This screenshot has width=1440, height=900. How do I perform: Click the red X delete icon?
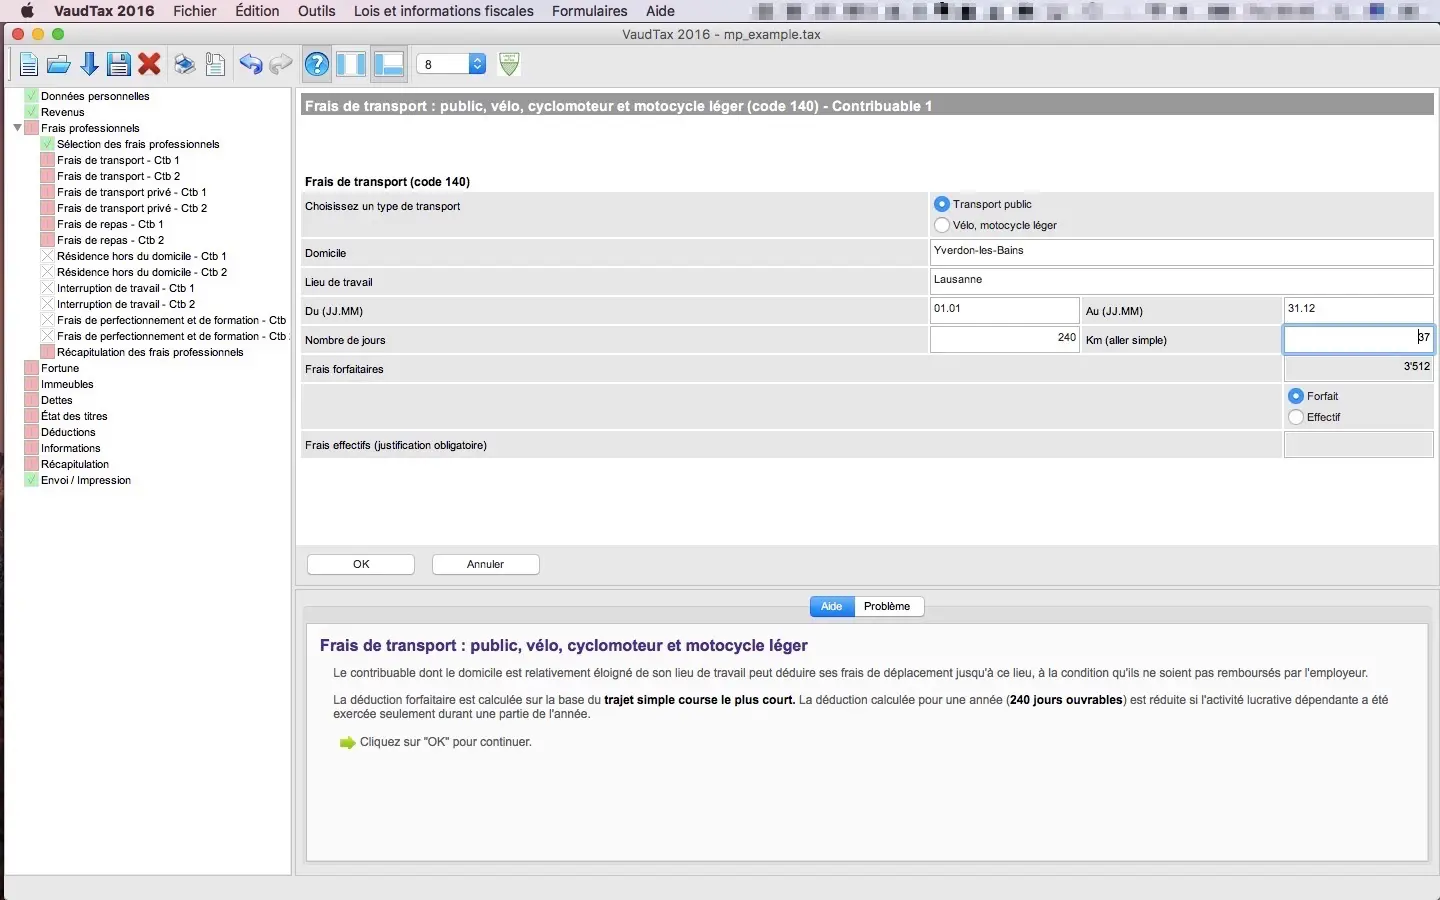coord(150,65)
